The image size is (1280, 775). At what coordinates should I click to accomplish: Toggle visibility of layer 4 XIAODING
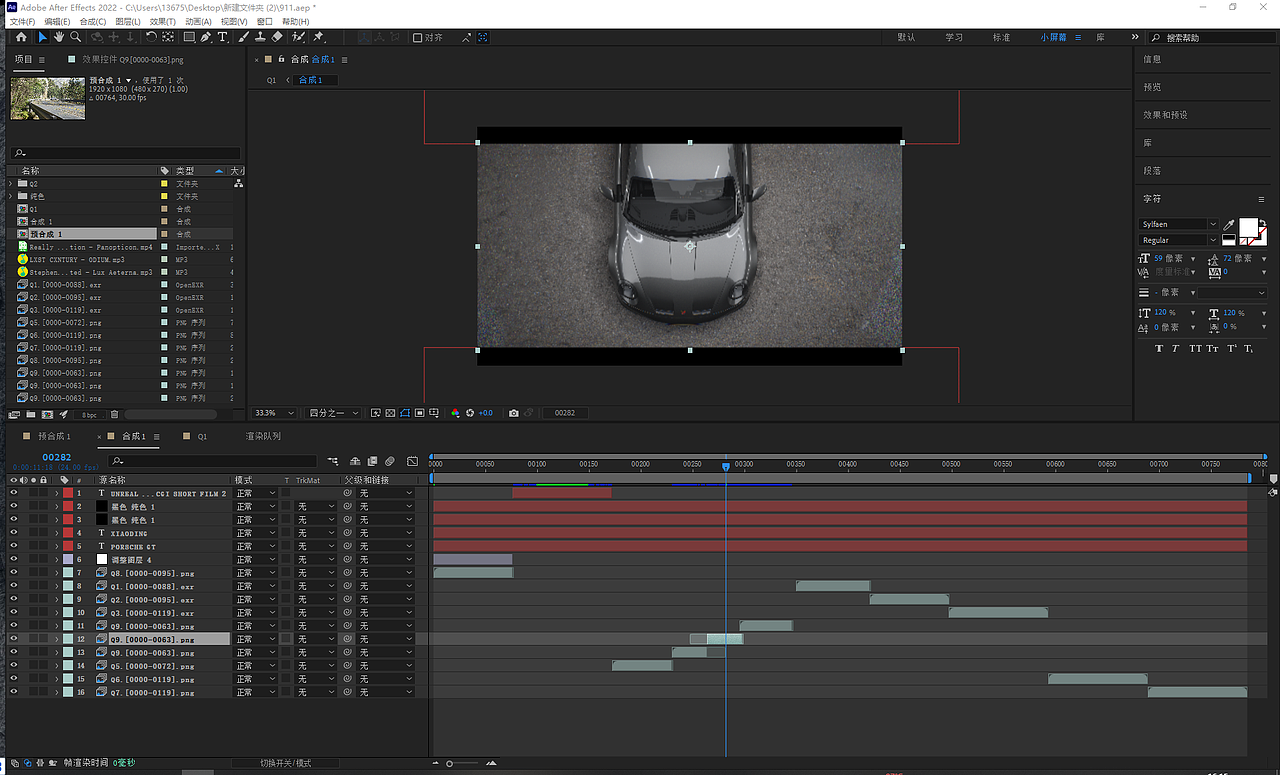[14, 533]
